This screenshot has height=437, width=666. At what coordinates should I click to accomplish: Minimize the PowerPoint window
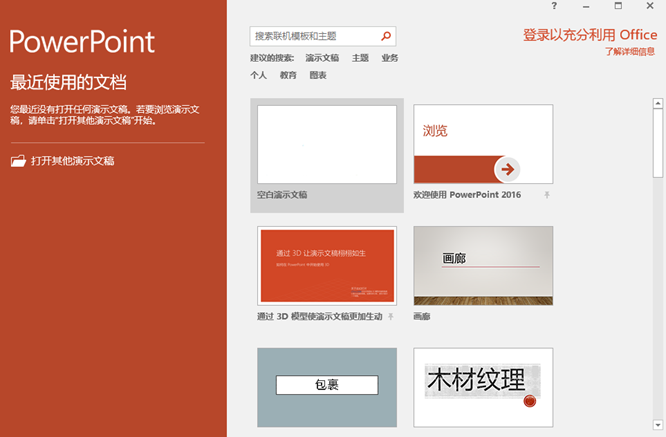(x=586, y=6)
